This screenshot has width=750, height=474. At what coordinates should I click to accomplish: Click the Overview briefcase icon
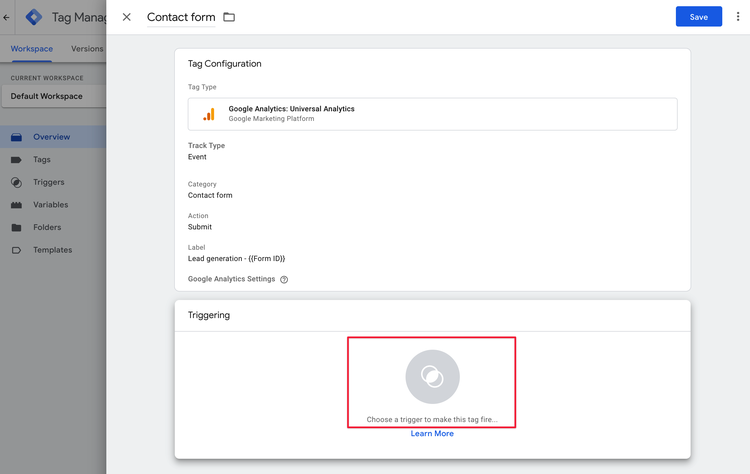(x=16, y=137)
